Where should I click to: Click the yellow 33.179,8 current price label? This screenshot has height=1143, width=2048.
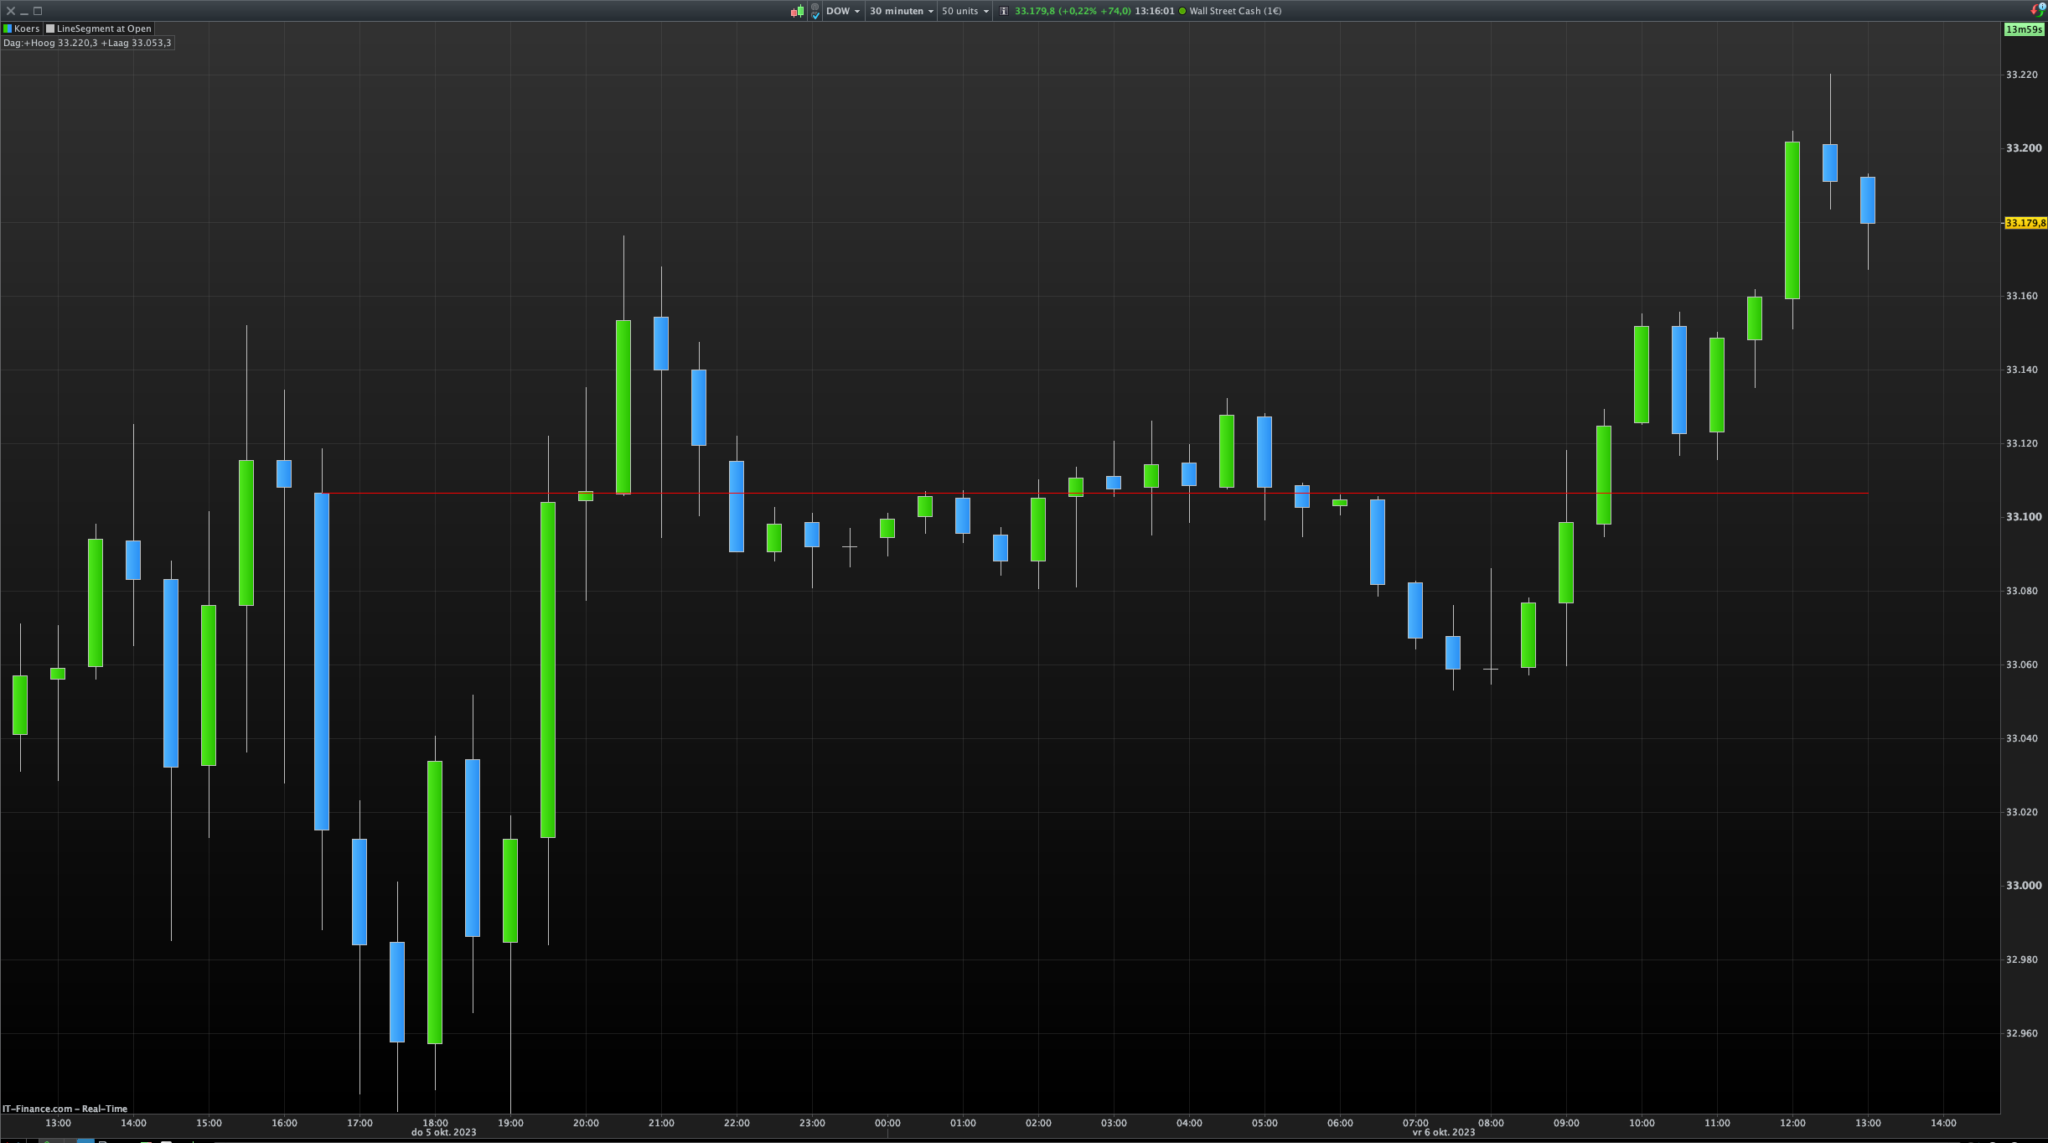[x=2025, y=223]
